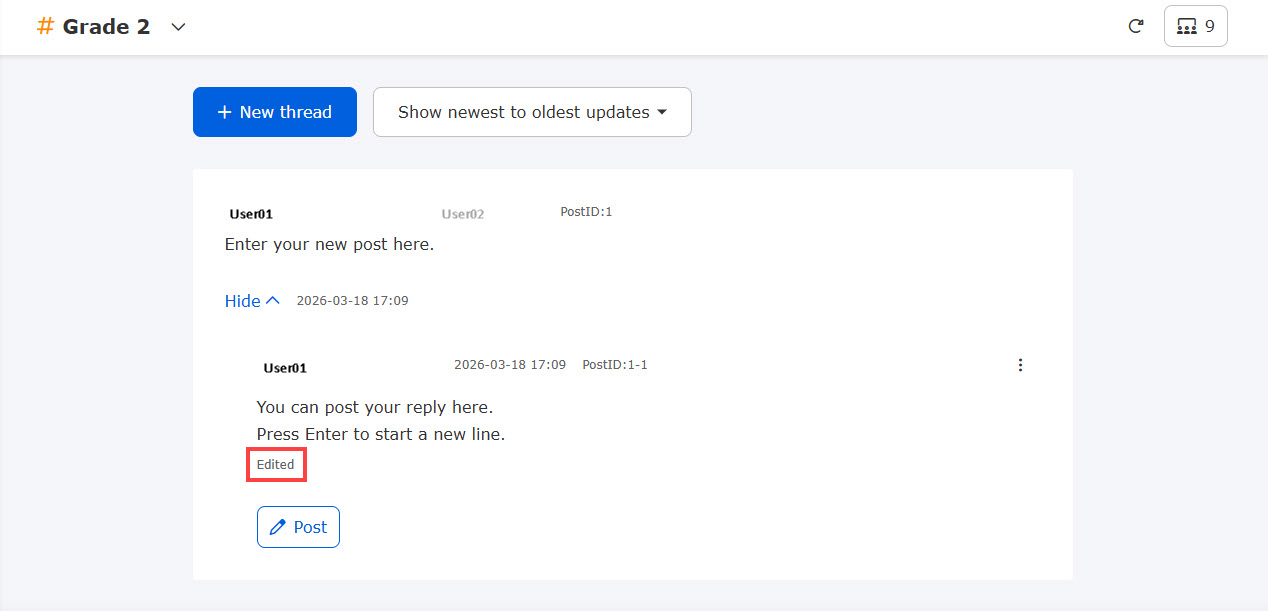Click User01 author name on PostID:1 thread
Viewport: 1268px width, 611px height.
[251, 214]
